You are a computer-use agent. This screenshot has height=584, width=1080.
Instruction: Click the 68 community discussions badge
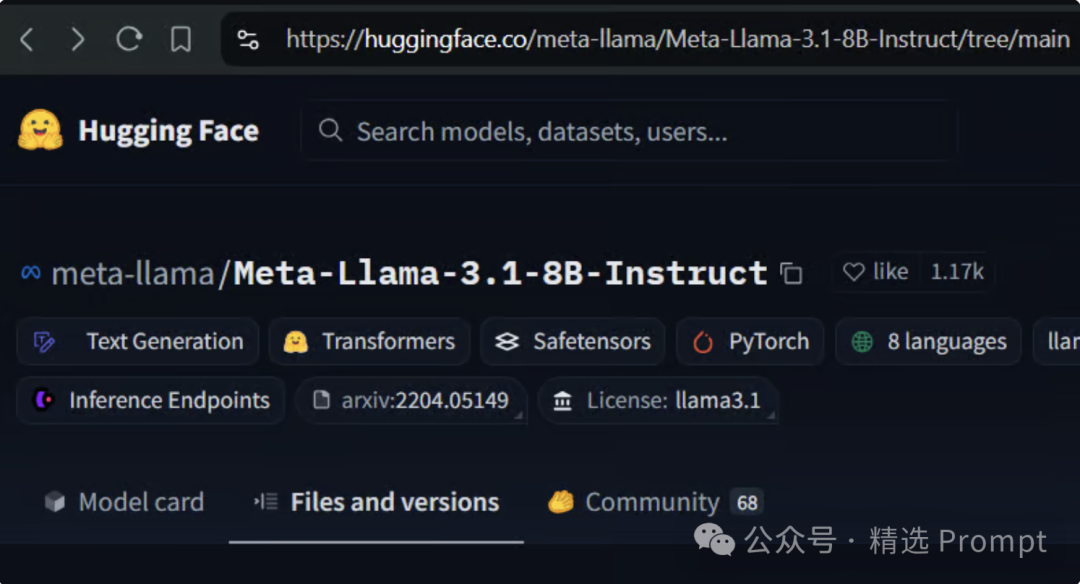pos(747,503)
